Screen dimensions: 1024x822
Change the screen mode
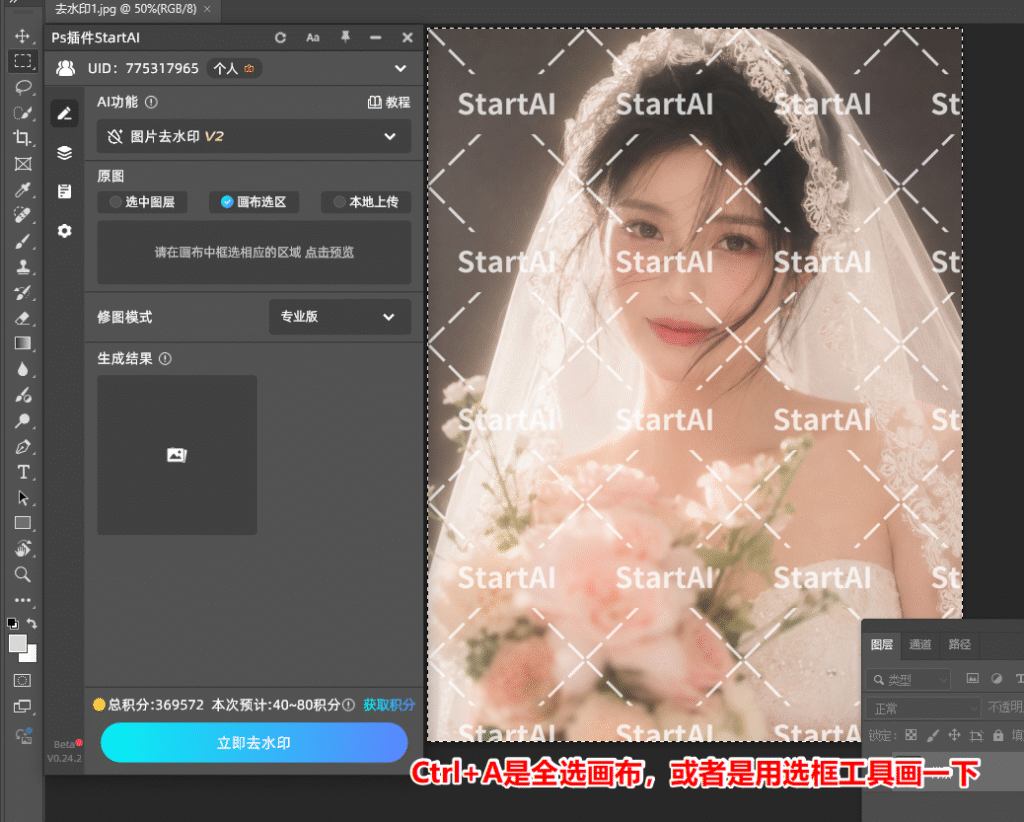[22, 706]
